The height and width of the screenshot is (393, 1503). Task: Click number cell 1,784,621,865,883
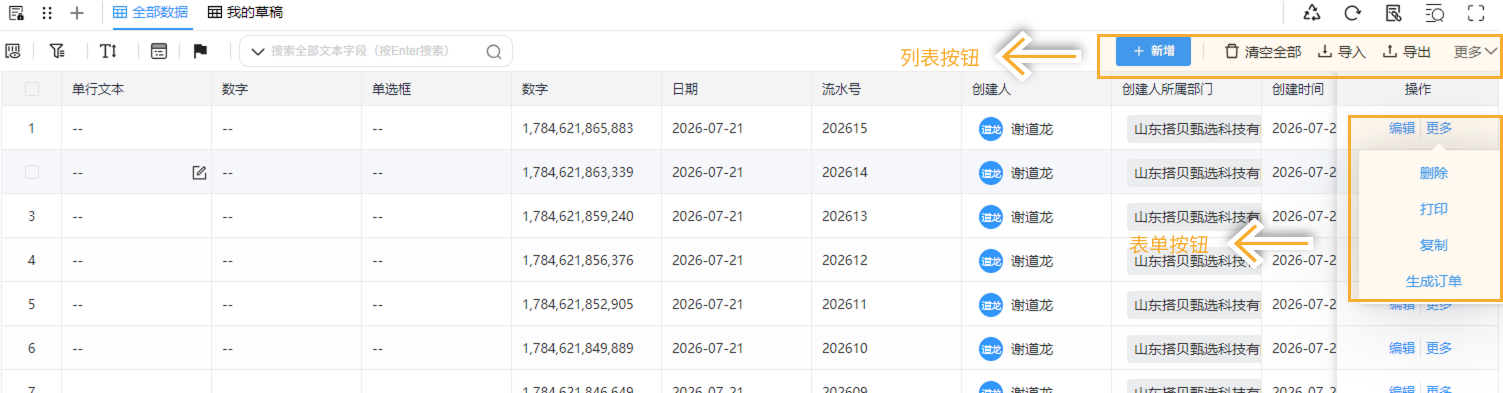(577, 128)
